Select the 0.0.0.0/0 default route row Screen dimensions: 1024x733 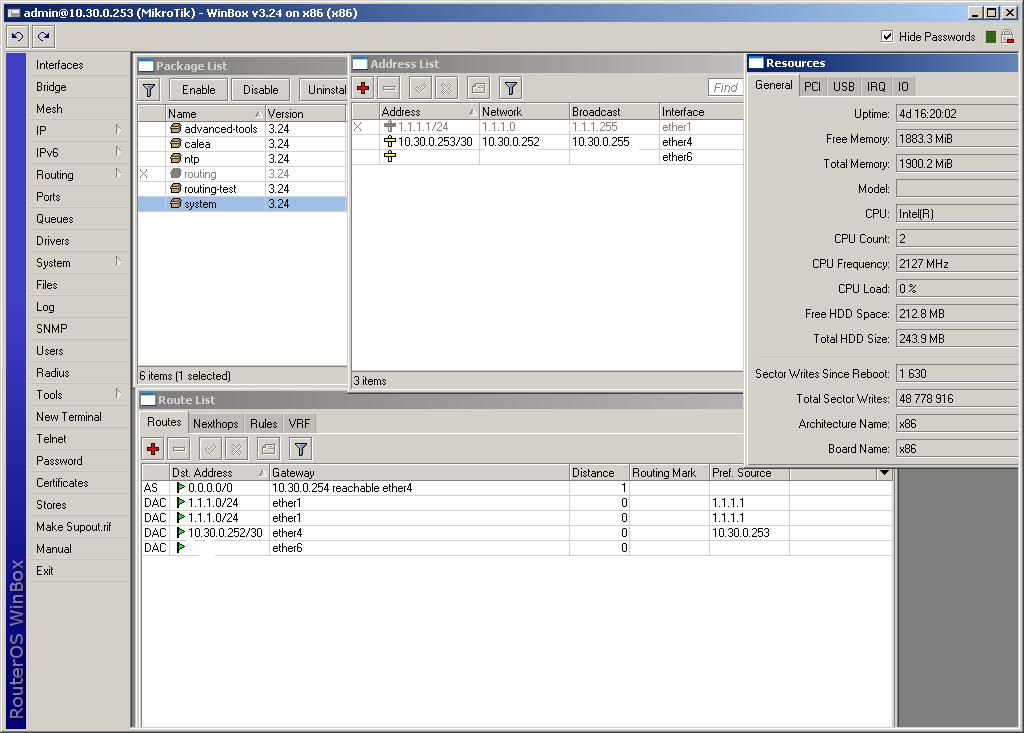pyautogui.click(x=516, y=488)
